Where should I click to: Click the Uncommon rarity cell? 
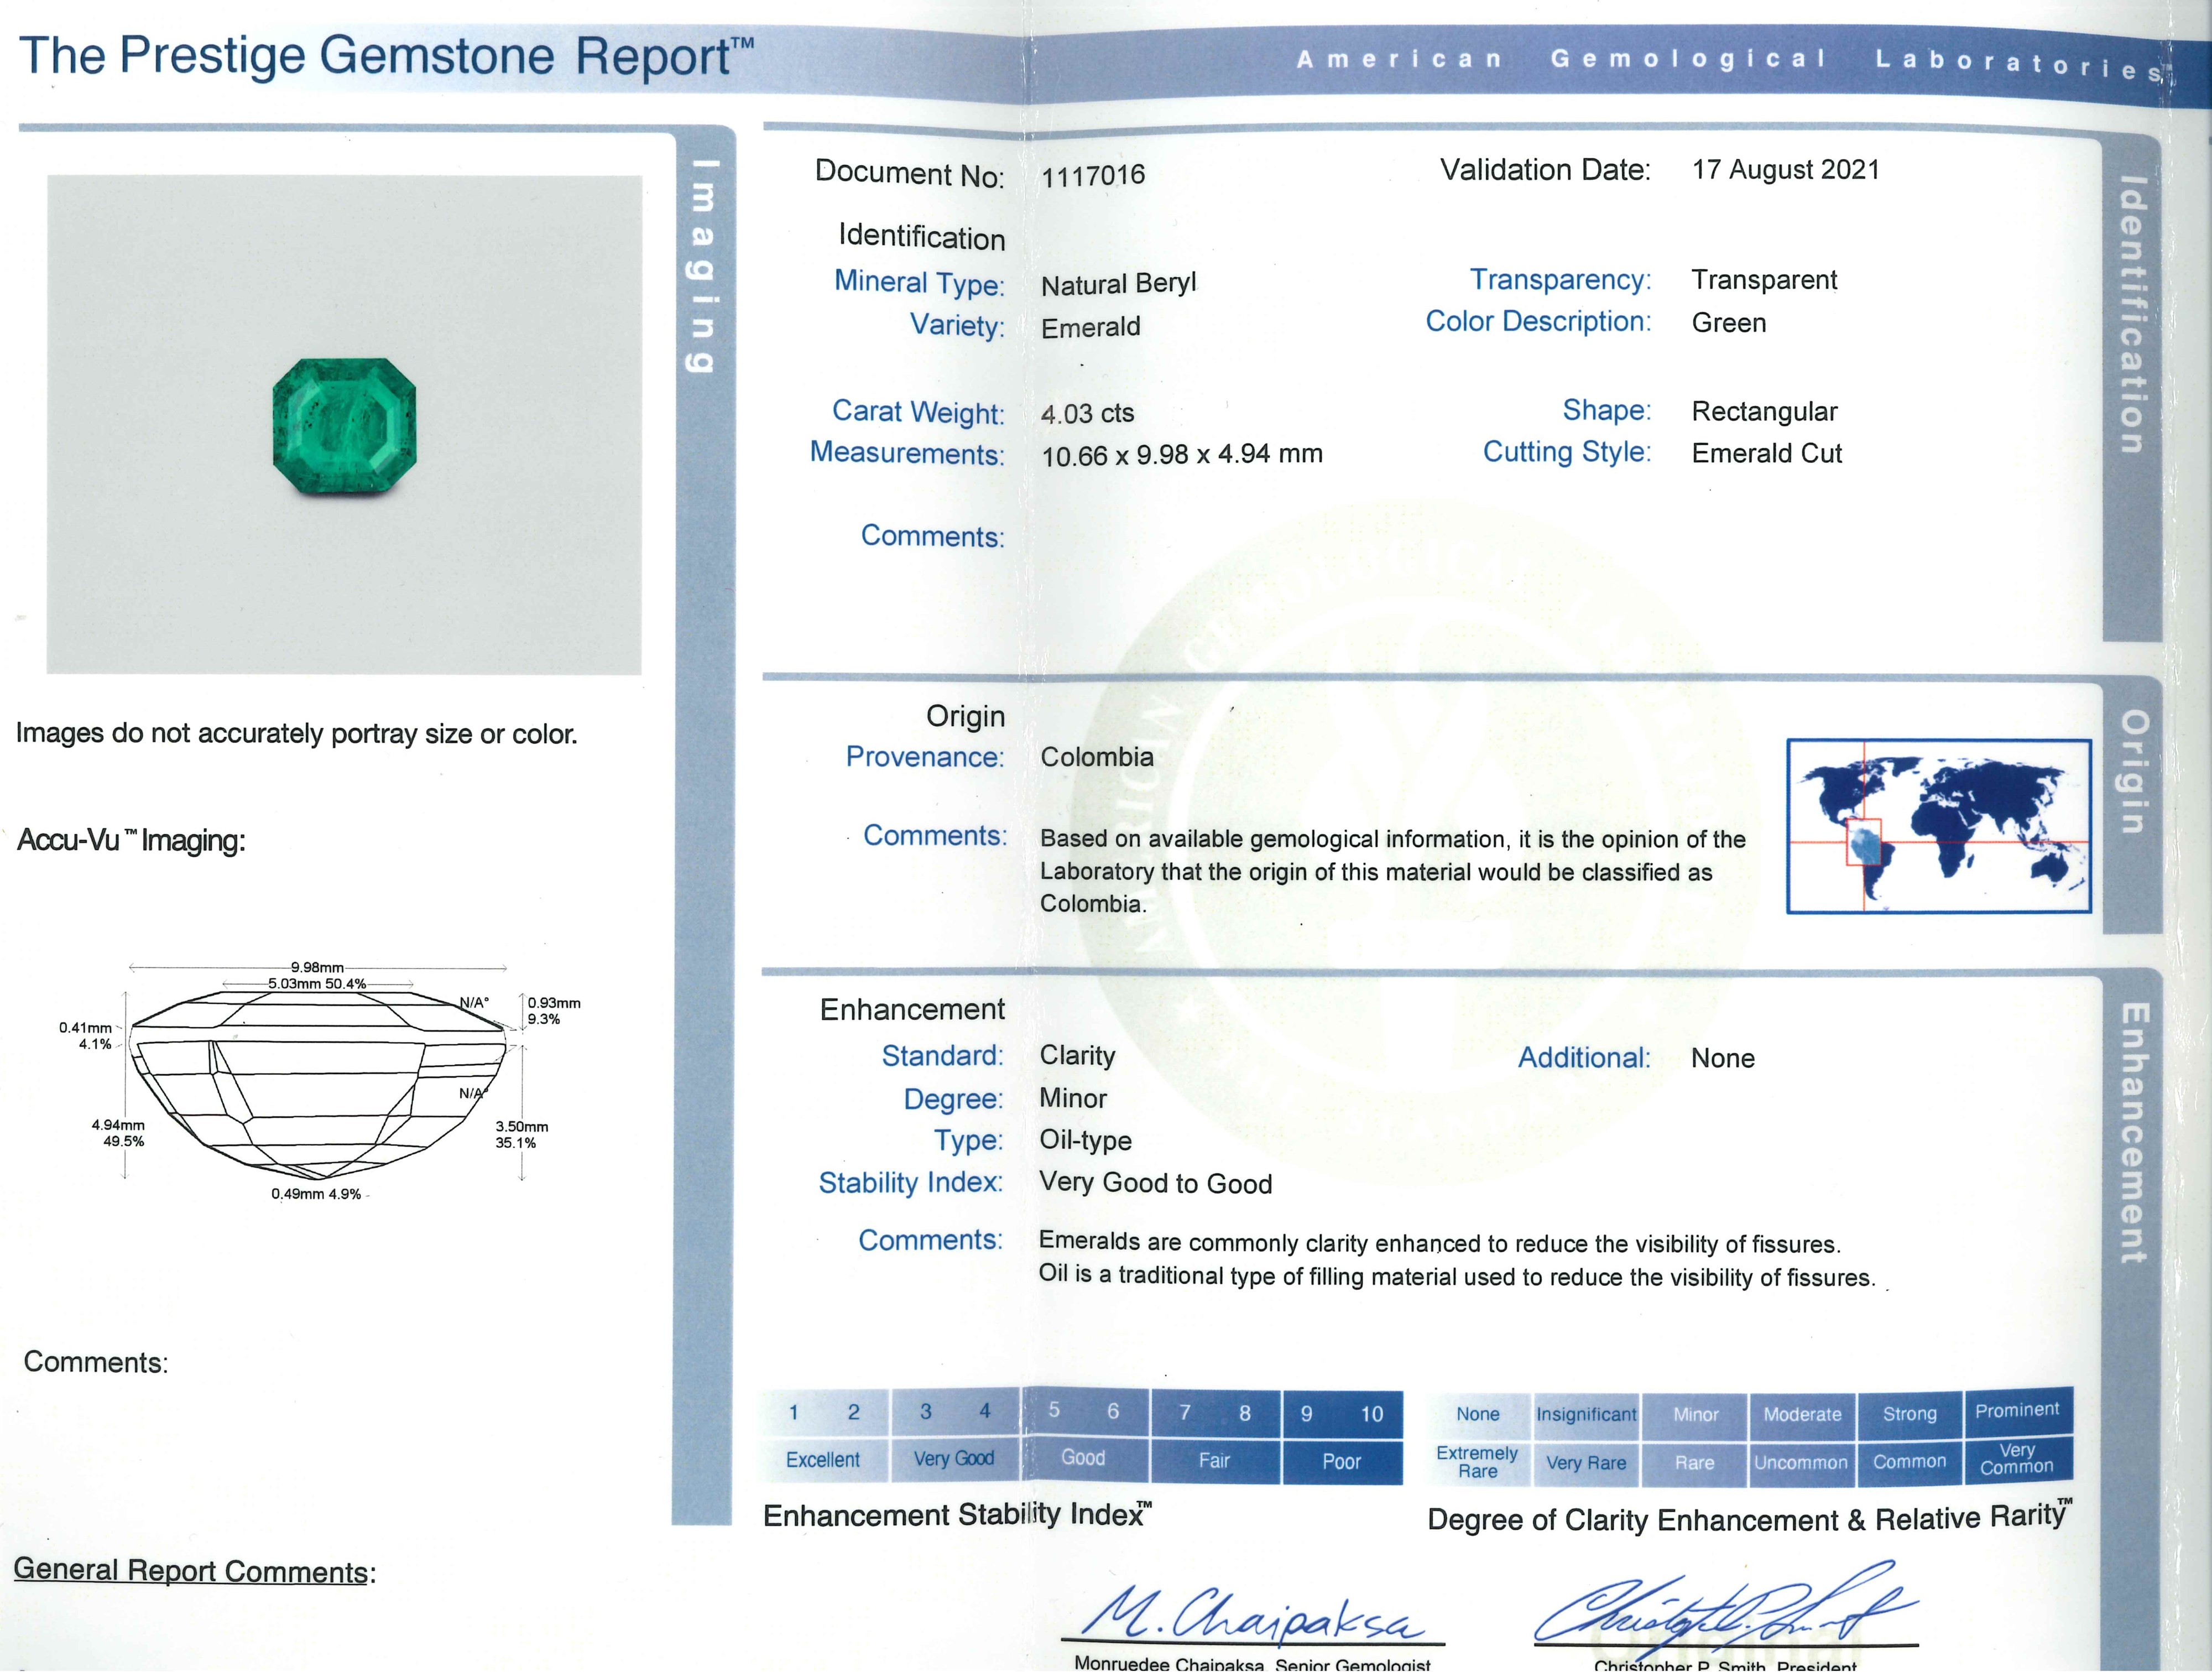point(1801,1463)
